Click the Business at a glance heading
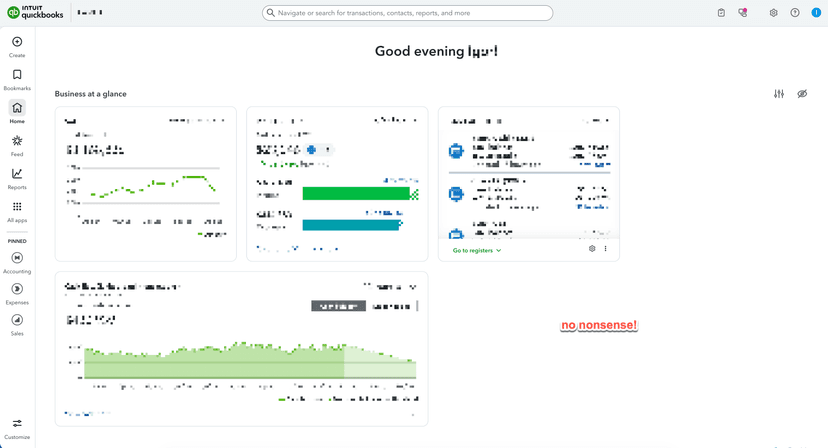The image size is (828, 448). coord(91,94)
